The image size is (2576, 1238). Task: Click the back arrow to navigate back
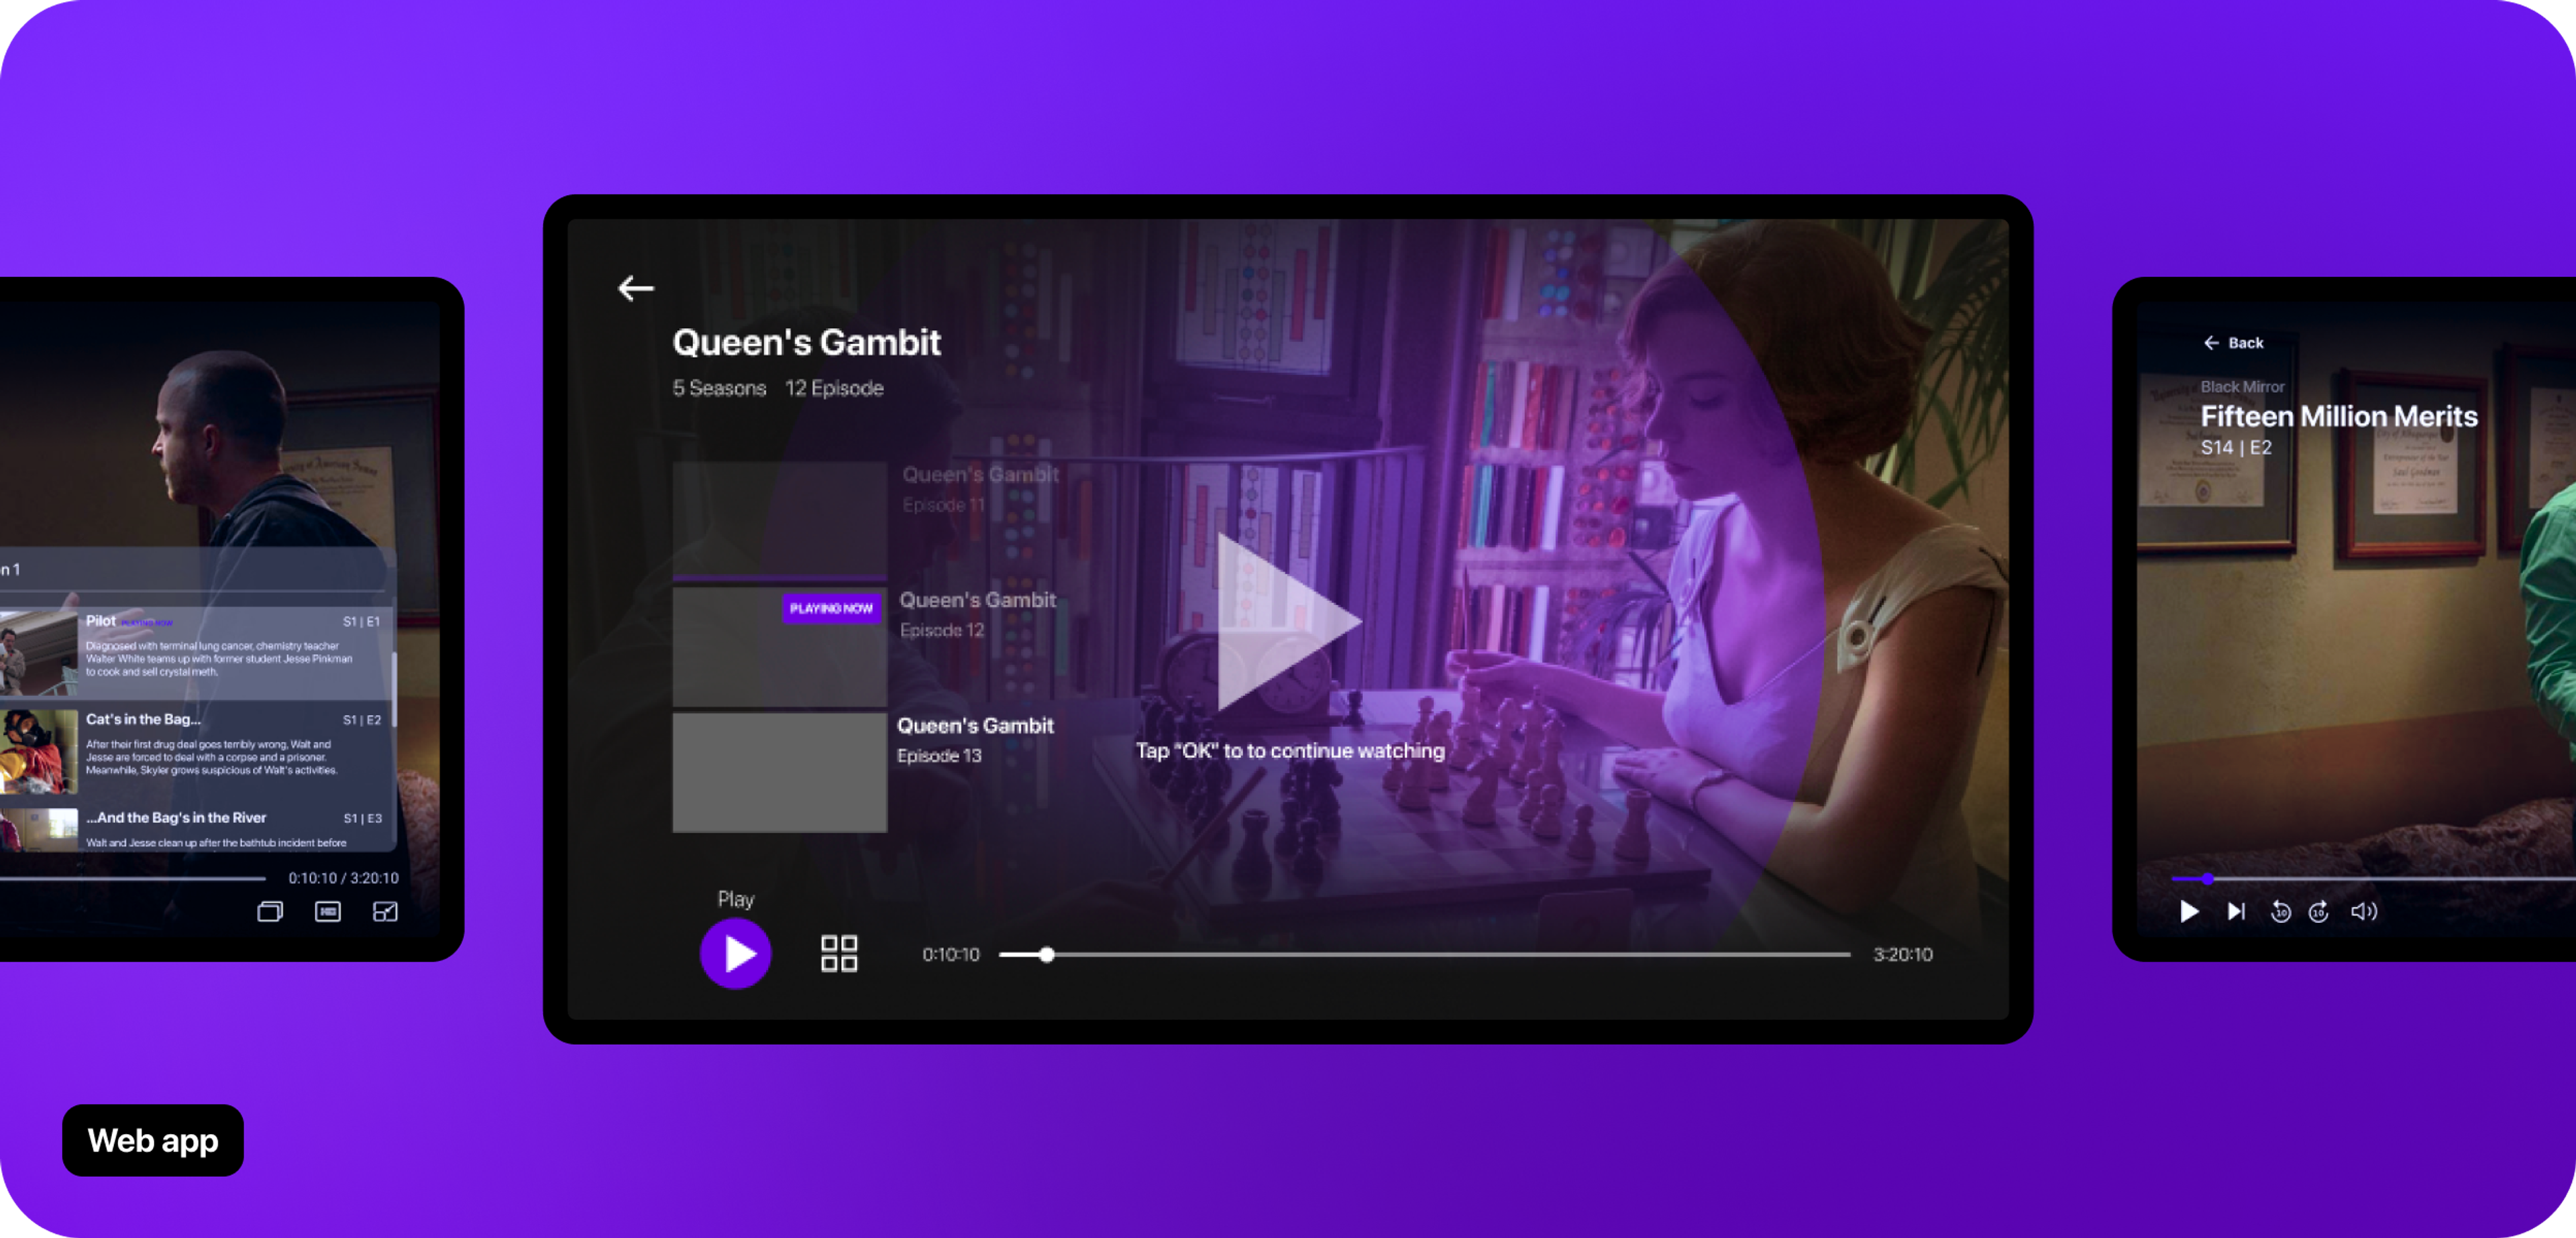(634, 287)
